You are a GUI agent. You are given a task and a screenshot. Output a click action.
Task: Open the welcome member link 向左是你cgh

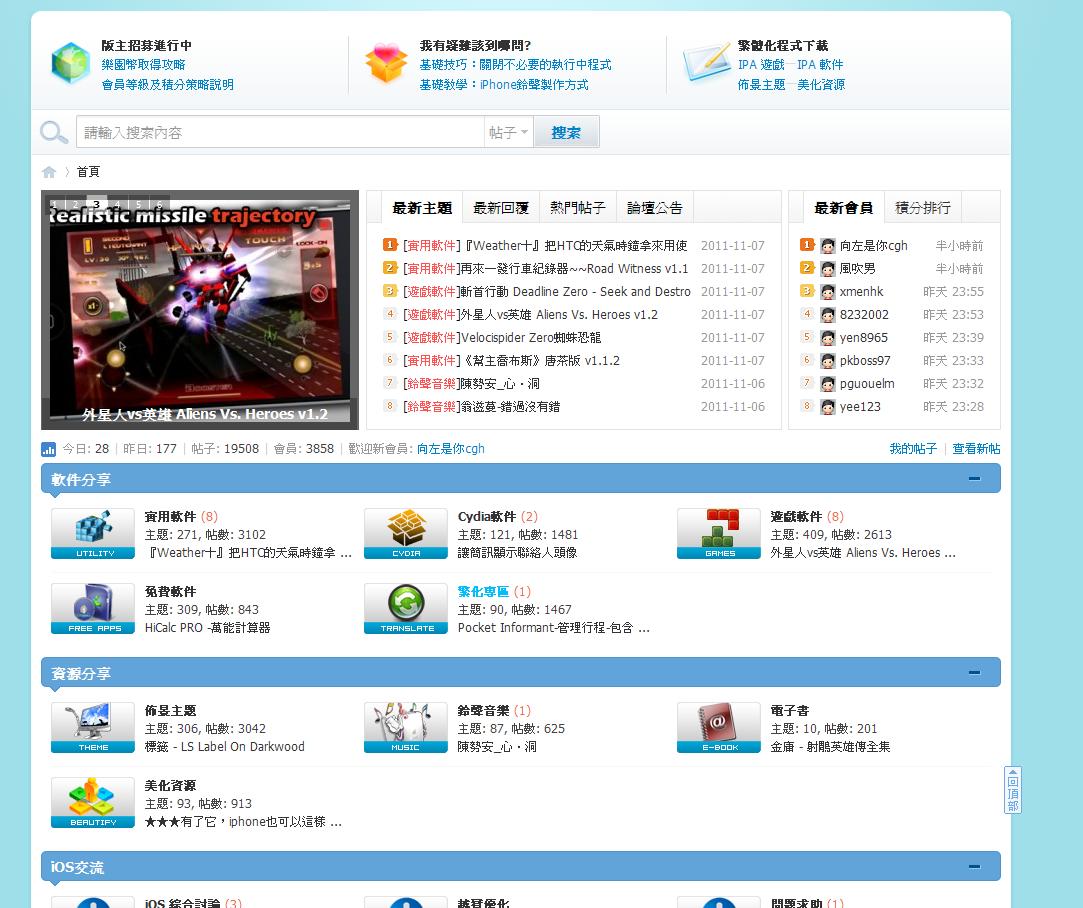pyautogui.click(x=450, y=449)
